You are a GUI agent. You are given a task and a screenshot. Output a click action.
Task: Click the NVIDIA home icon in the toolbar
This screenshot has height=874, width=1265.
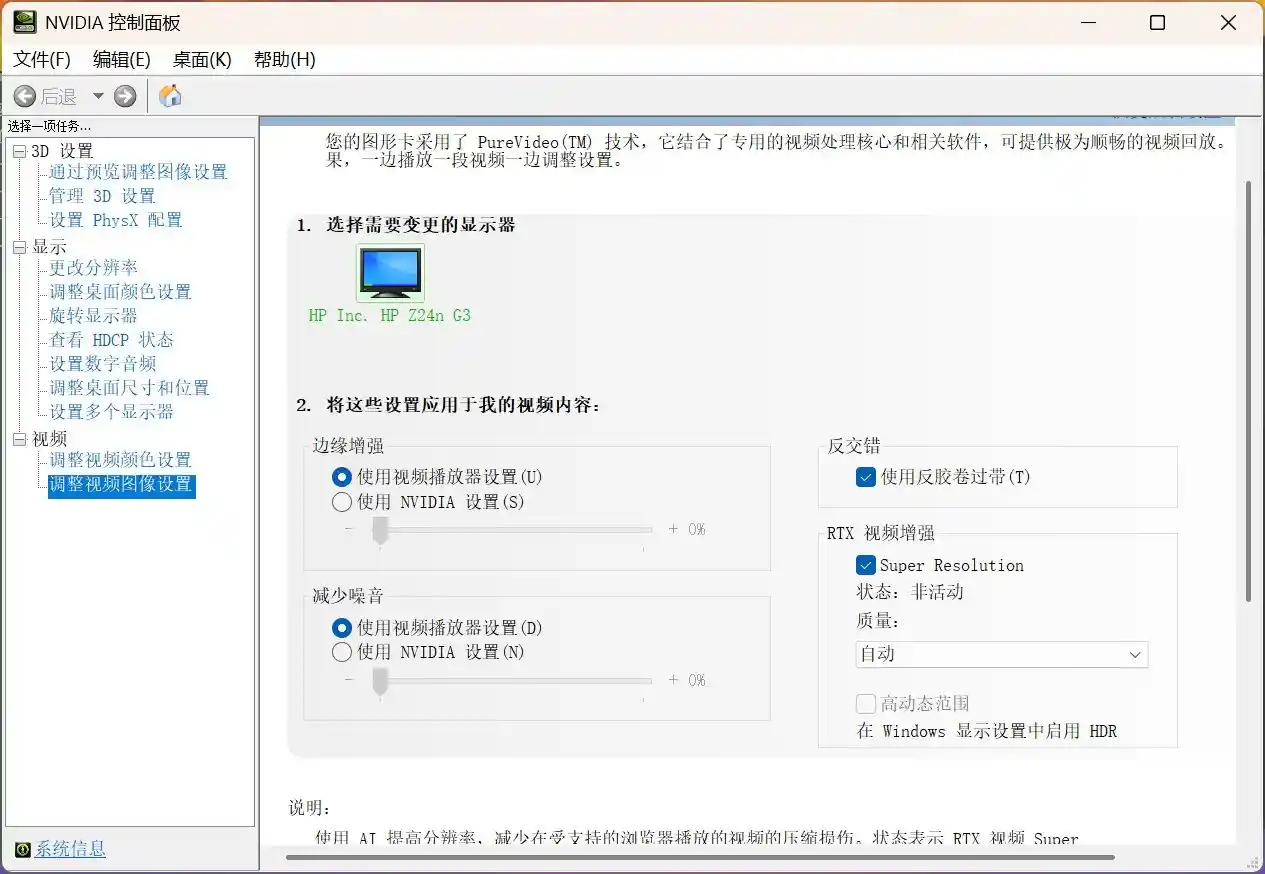pos(169,95)
